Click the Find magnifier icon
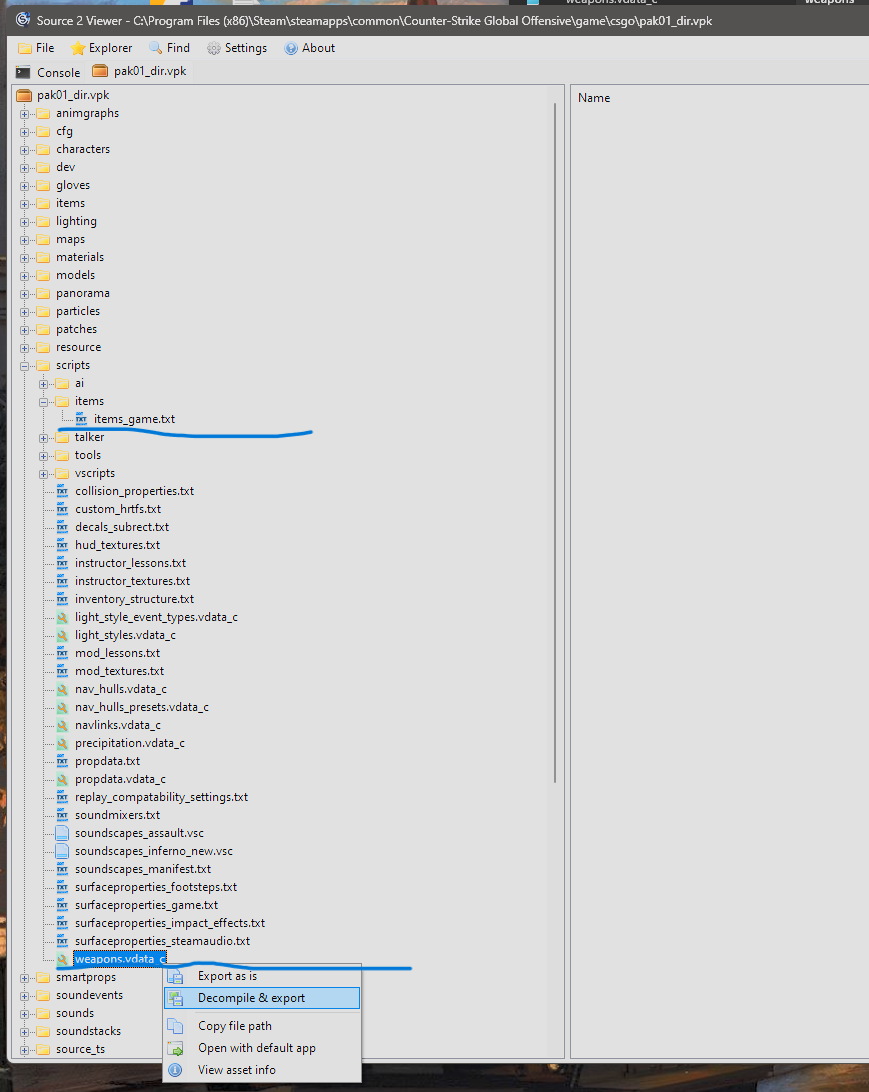This screenshot has width=869, height=1092. click(x=156, y=48)
